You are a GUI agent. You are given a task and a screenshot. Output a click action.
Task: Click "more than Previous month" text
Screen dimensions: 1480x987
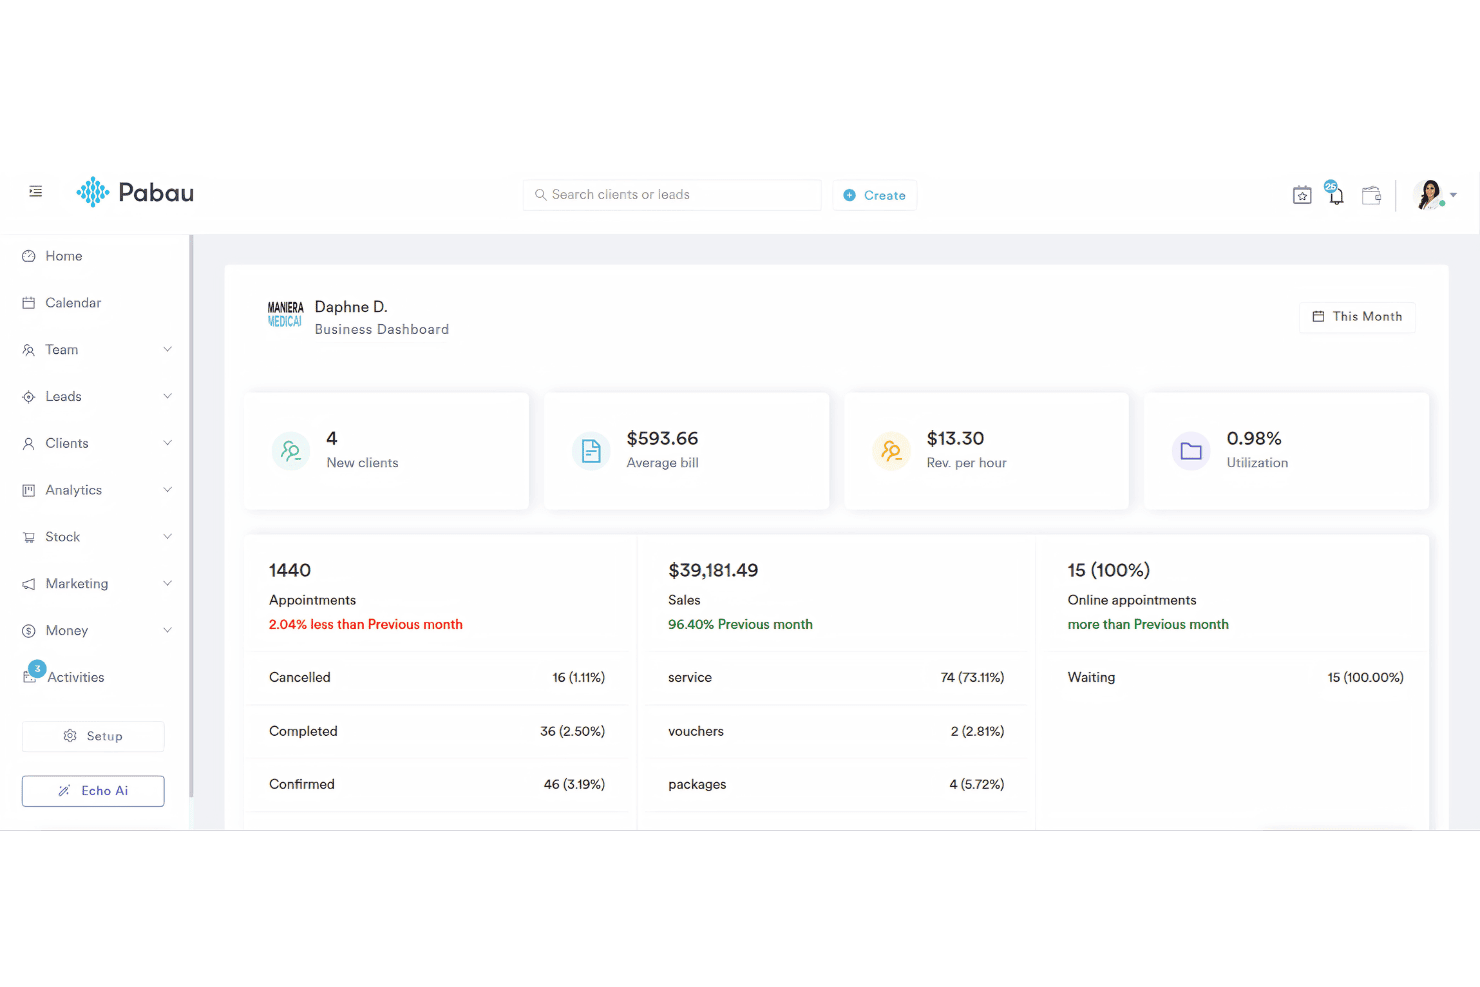(x=1148, y=624)
